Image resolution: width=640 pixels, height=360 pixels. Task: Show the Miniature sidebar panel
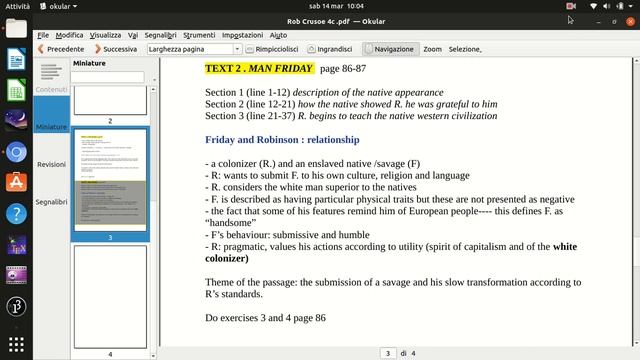coord(51,114)
